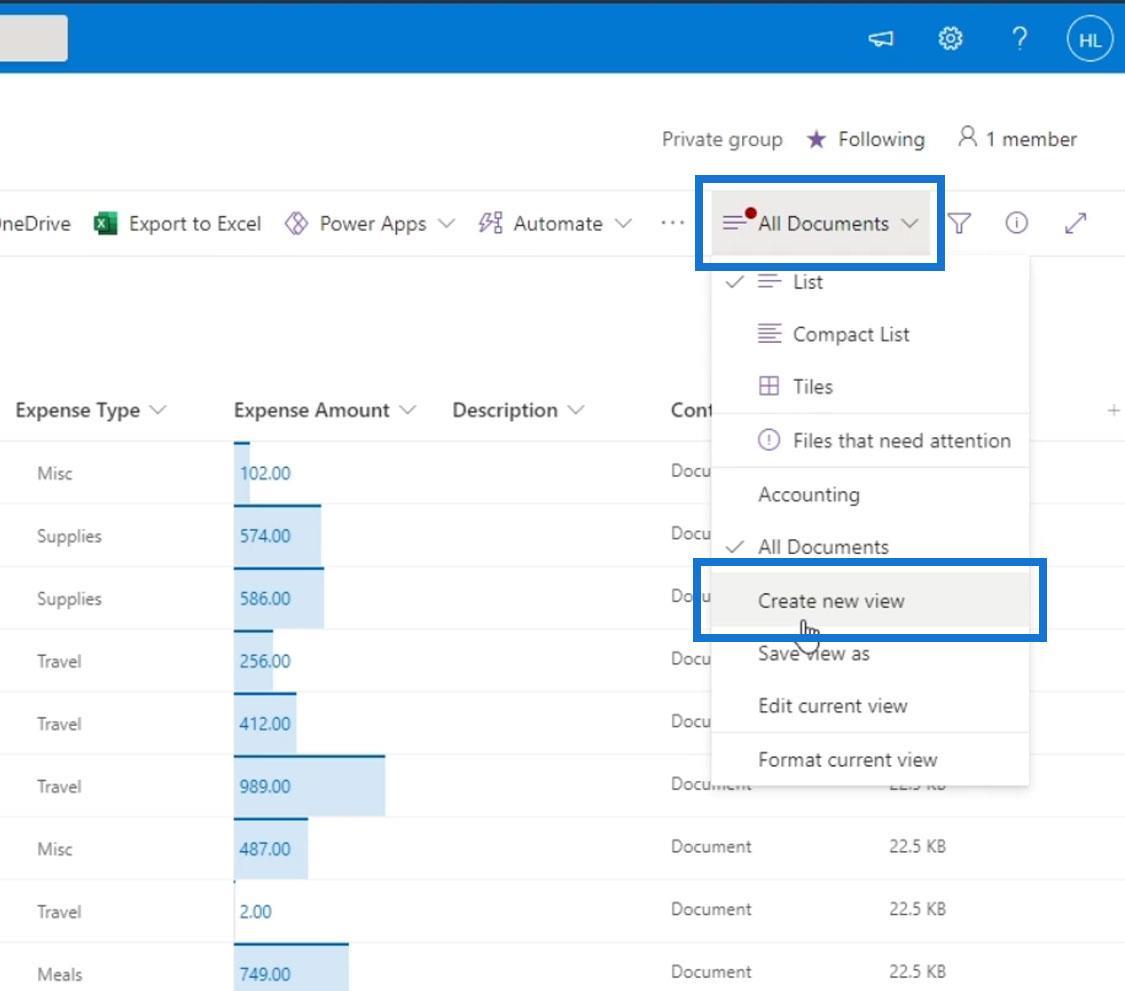The height and width of the screenshot is (991, 1125).
Task: Click Document in the 487.00 row
Action: click(x=711, y=847)
